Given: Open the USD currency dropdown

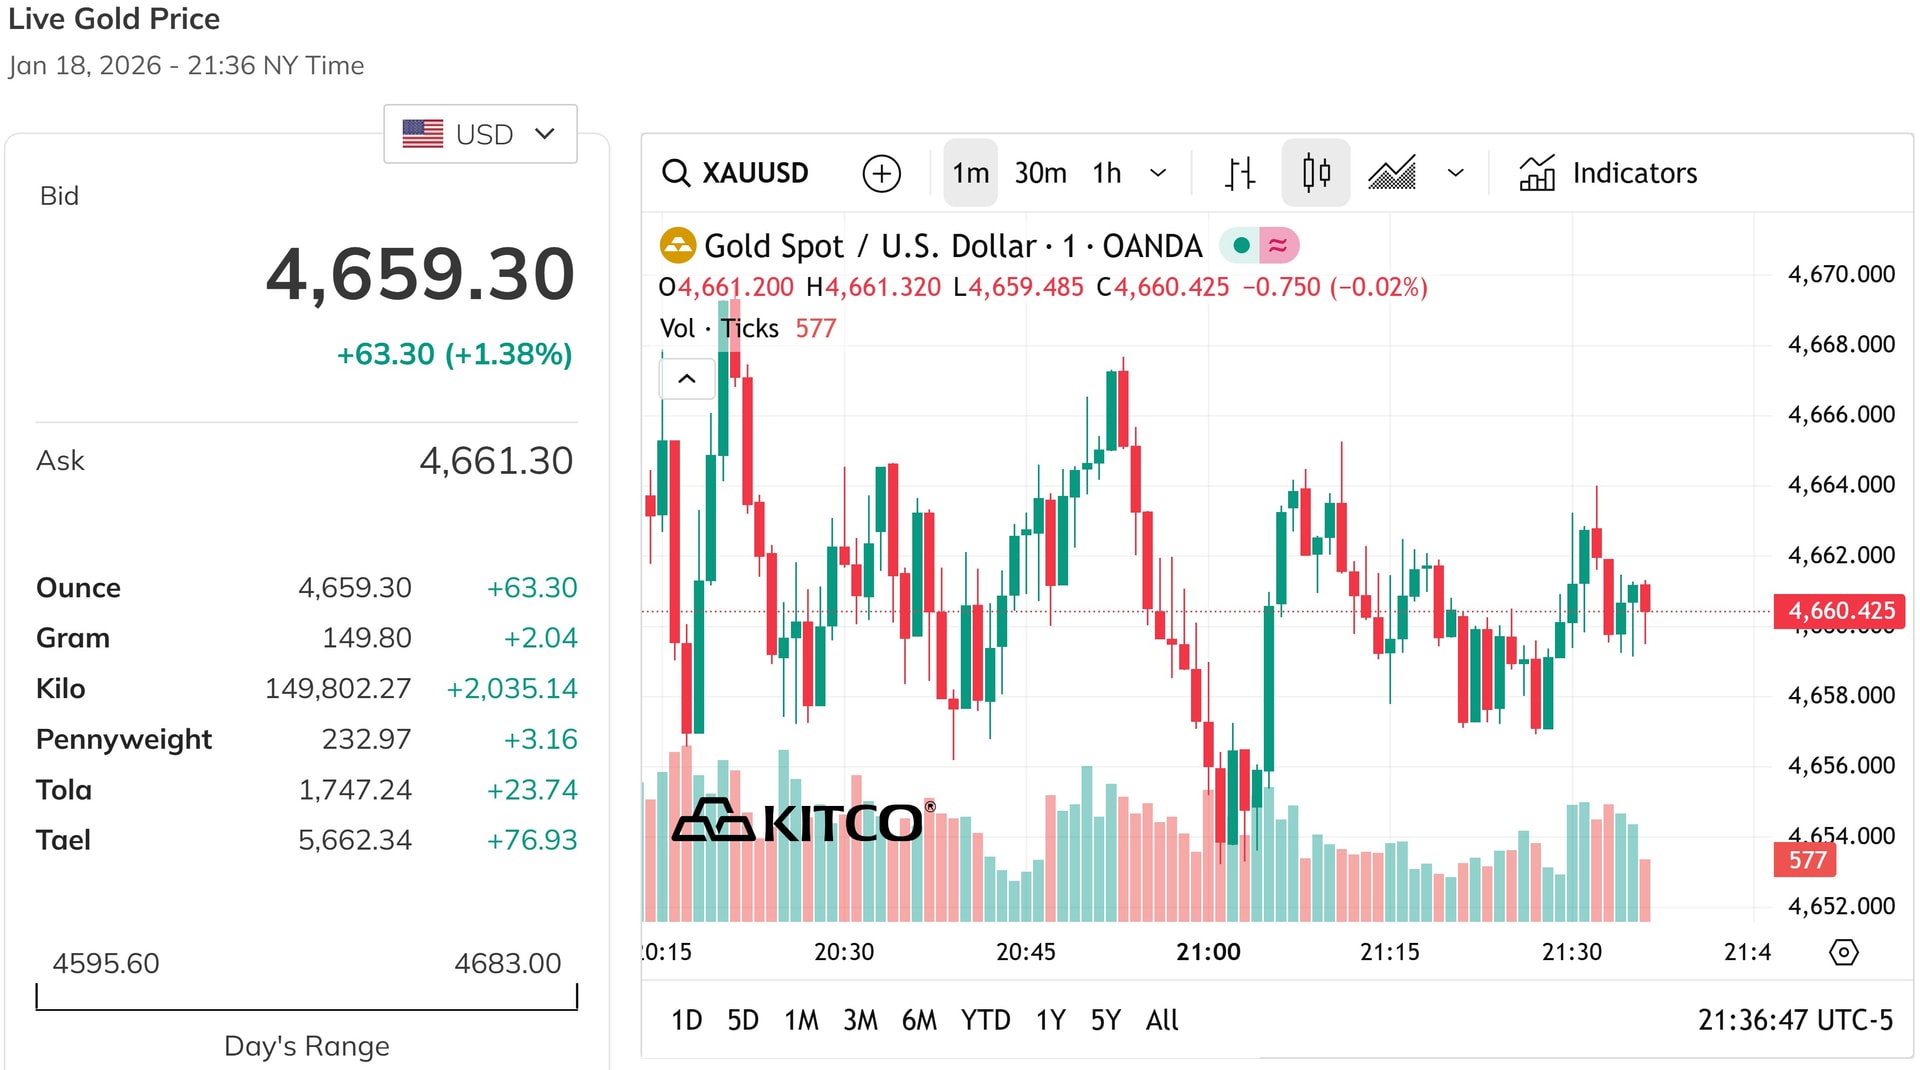Looking at the screenshot, I should point(480,134).
